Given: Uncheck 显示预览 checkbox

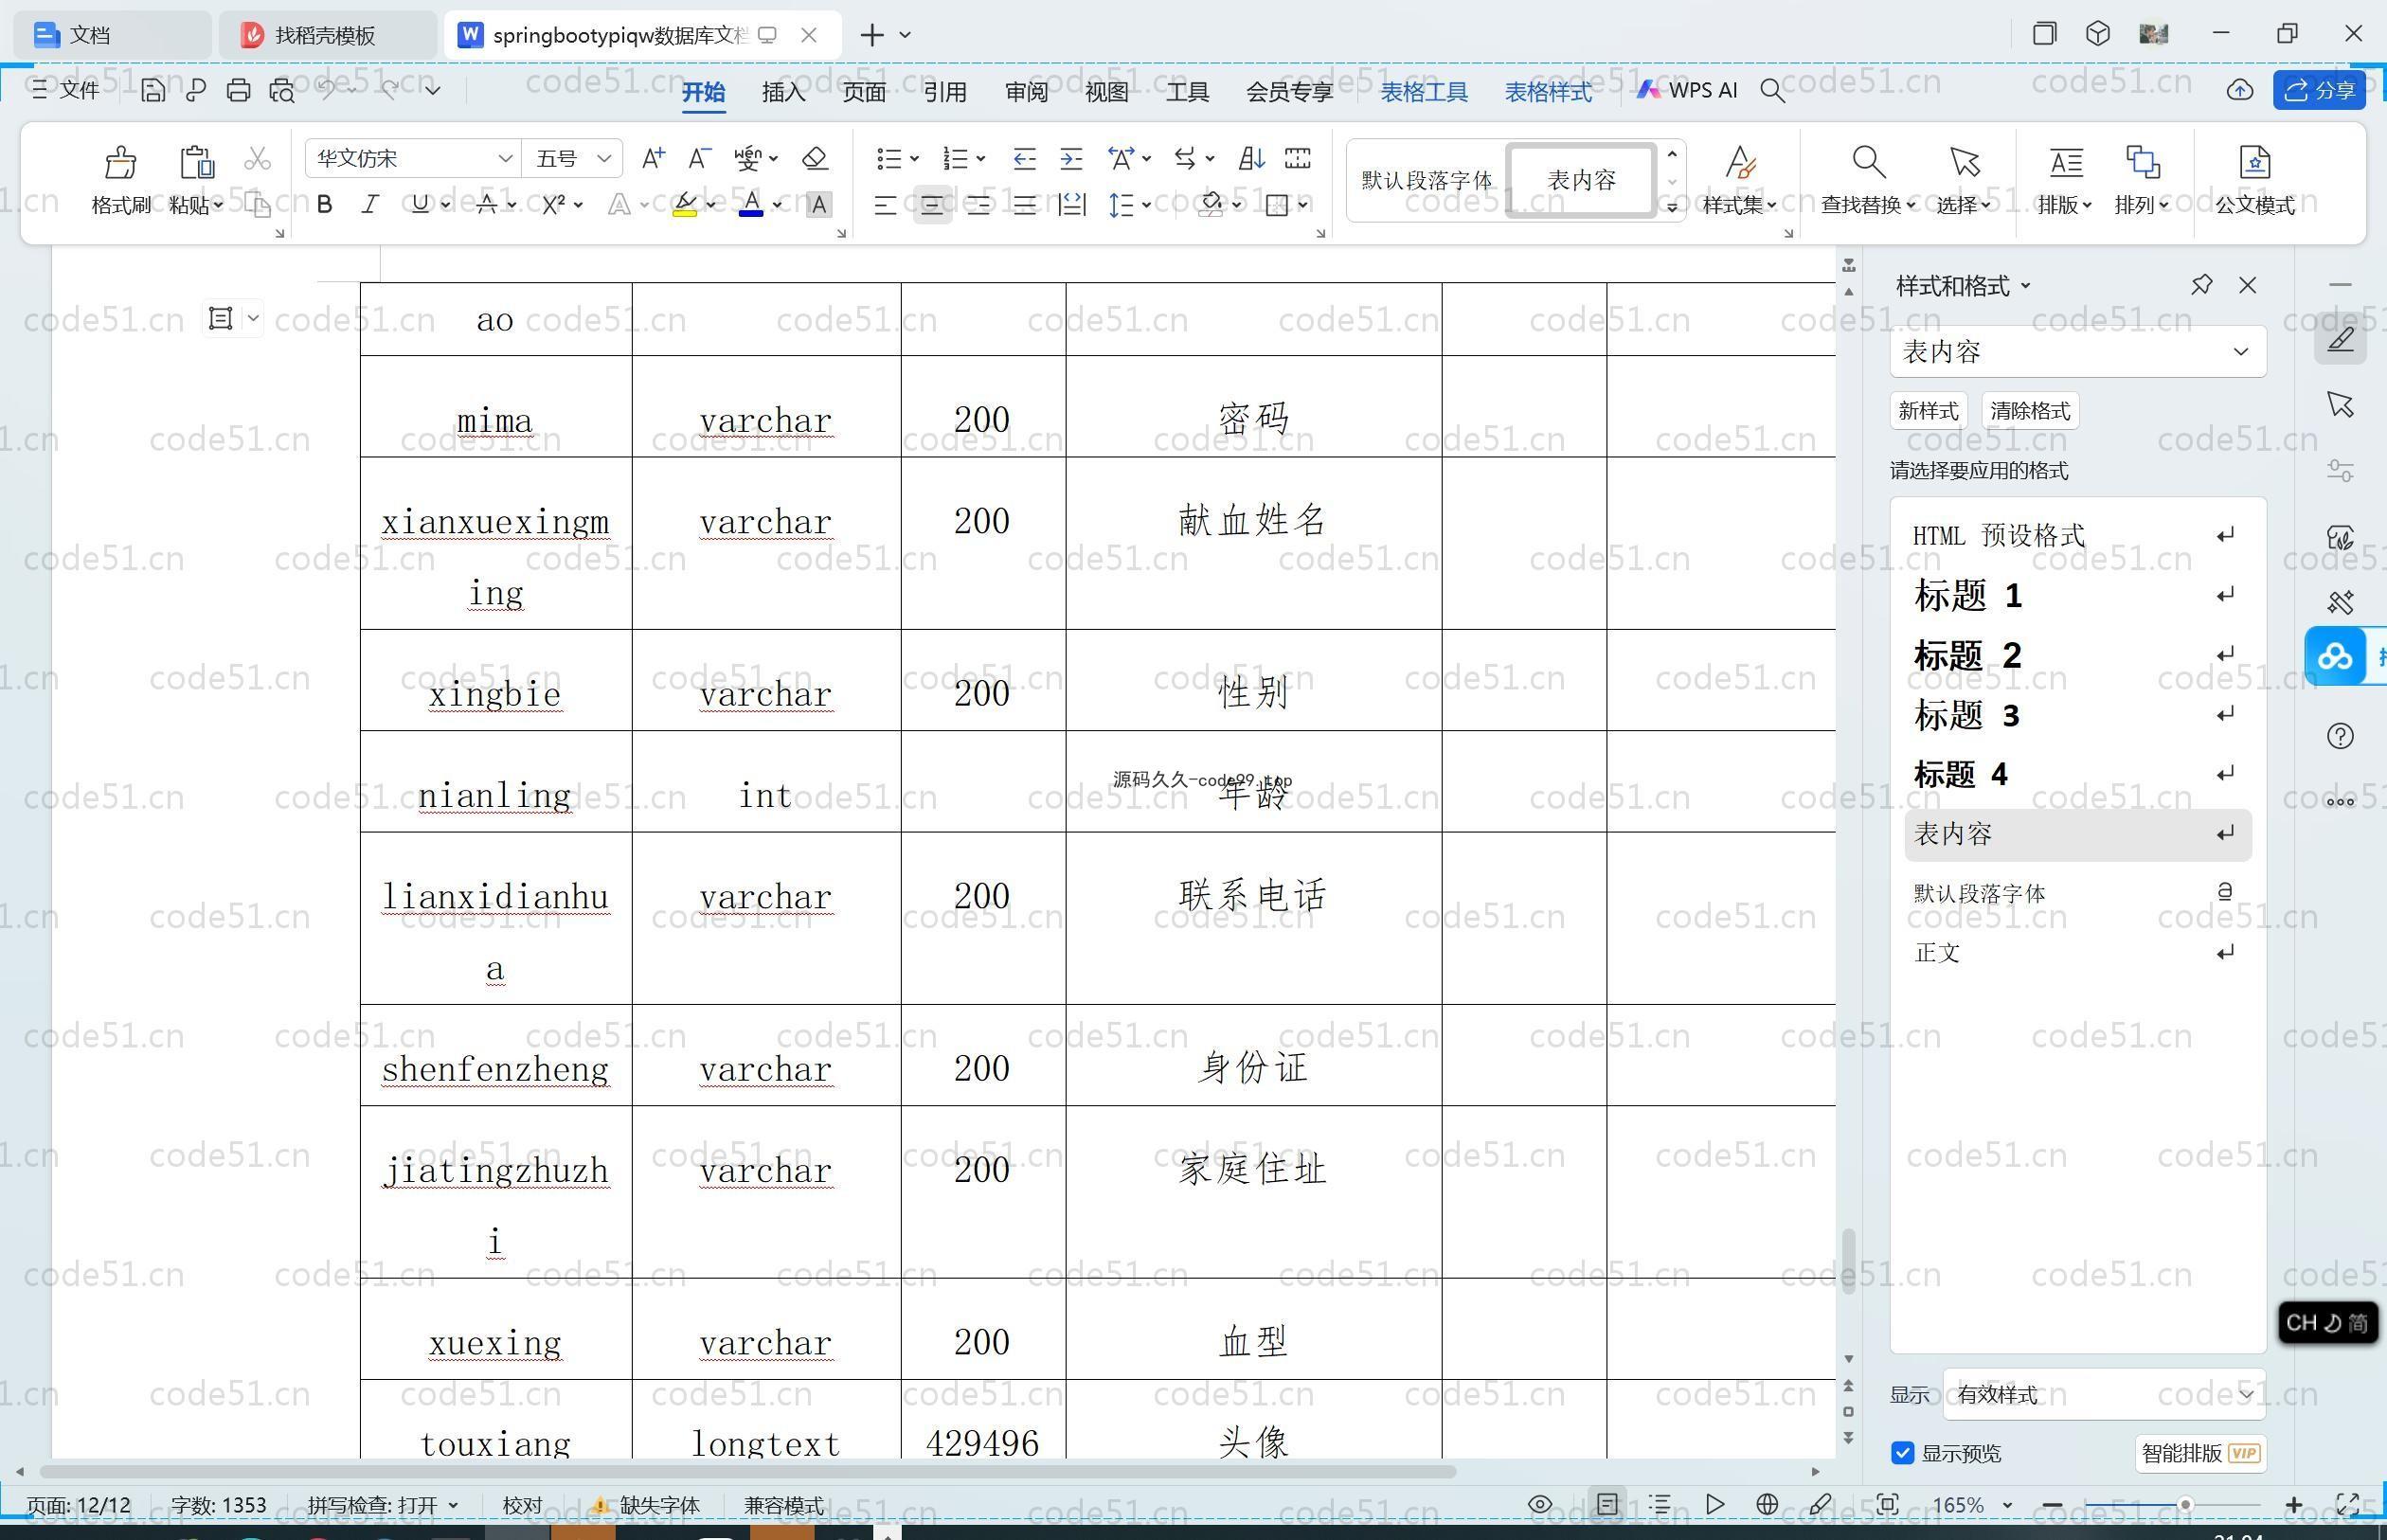Looking at the screenshot, I should pyautogui.click(x=1903, y=1453).
